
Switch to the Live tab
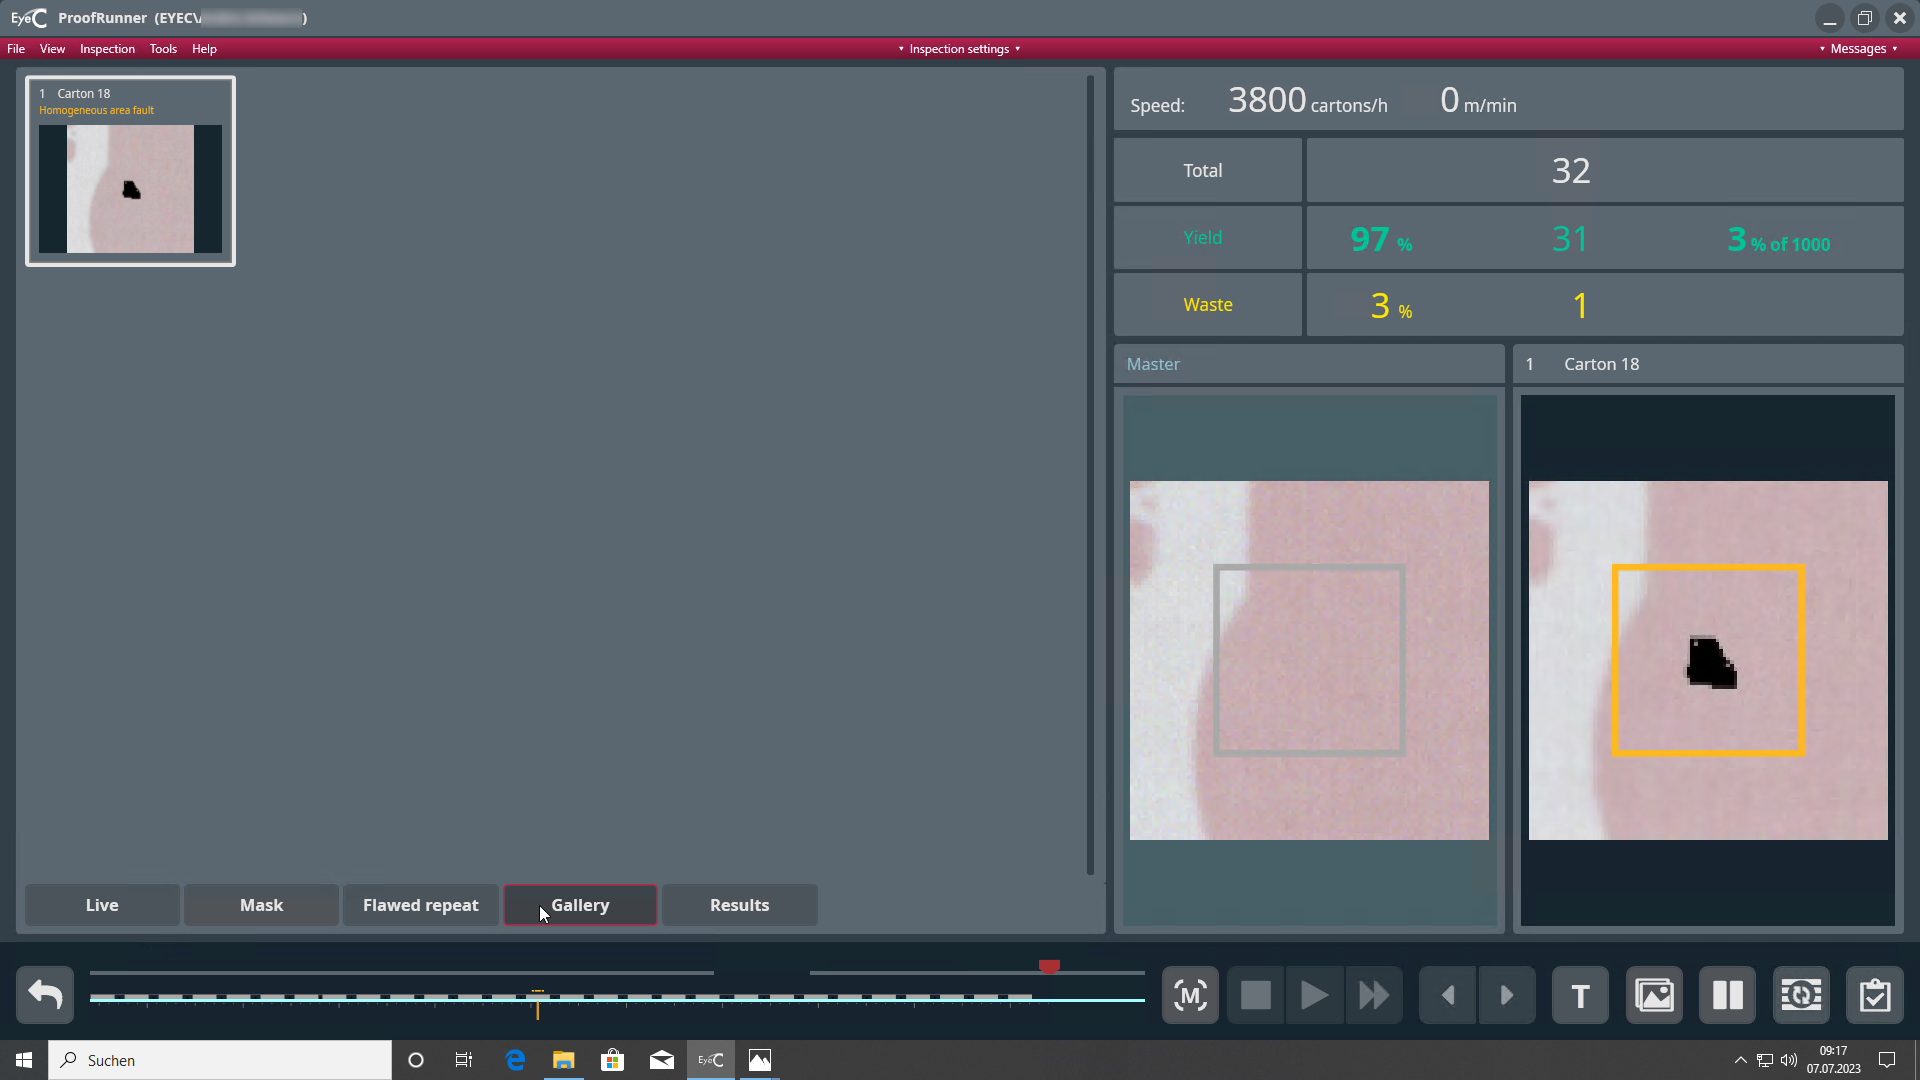102,905
